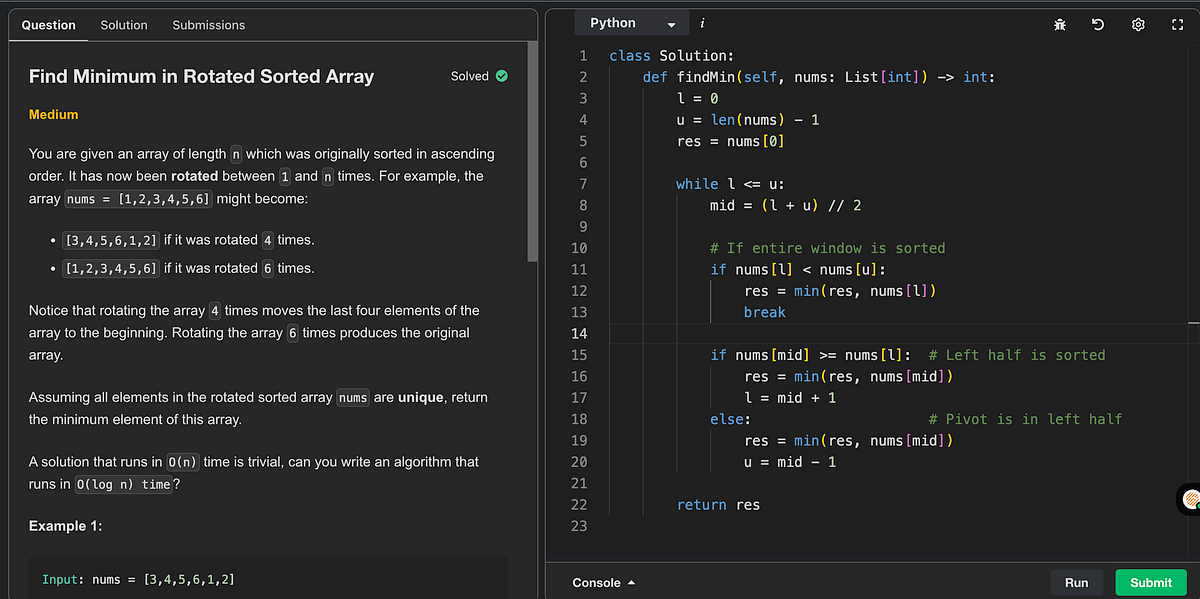Open the Submissions tab
The height and width of the screenshot is (599, 1200).
(x=208, y=25)
